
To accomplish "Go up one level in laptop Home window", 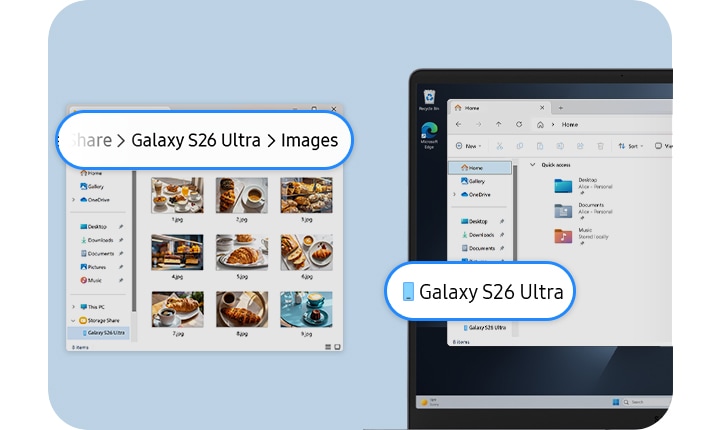I will pyautogui.click(x=499, y=124).
